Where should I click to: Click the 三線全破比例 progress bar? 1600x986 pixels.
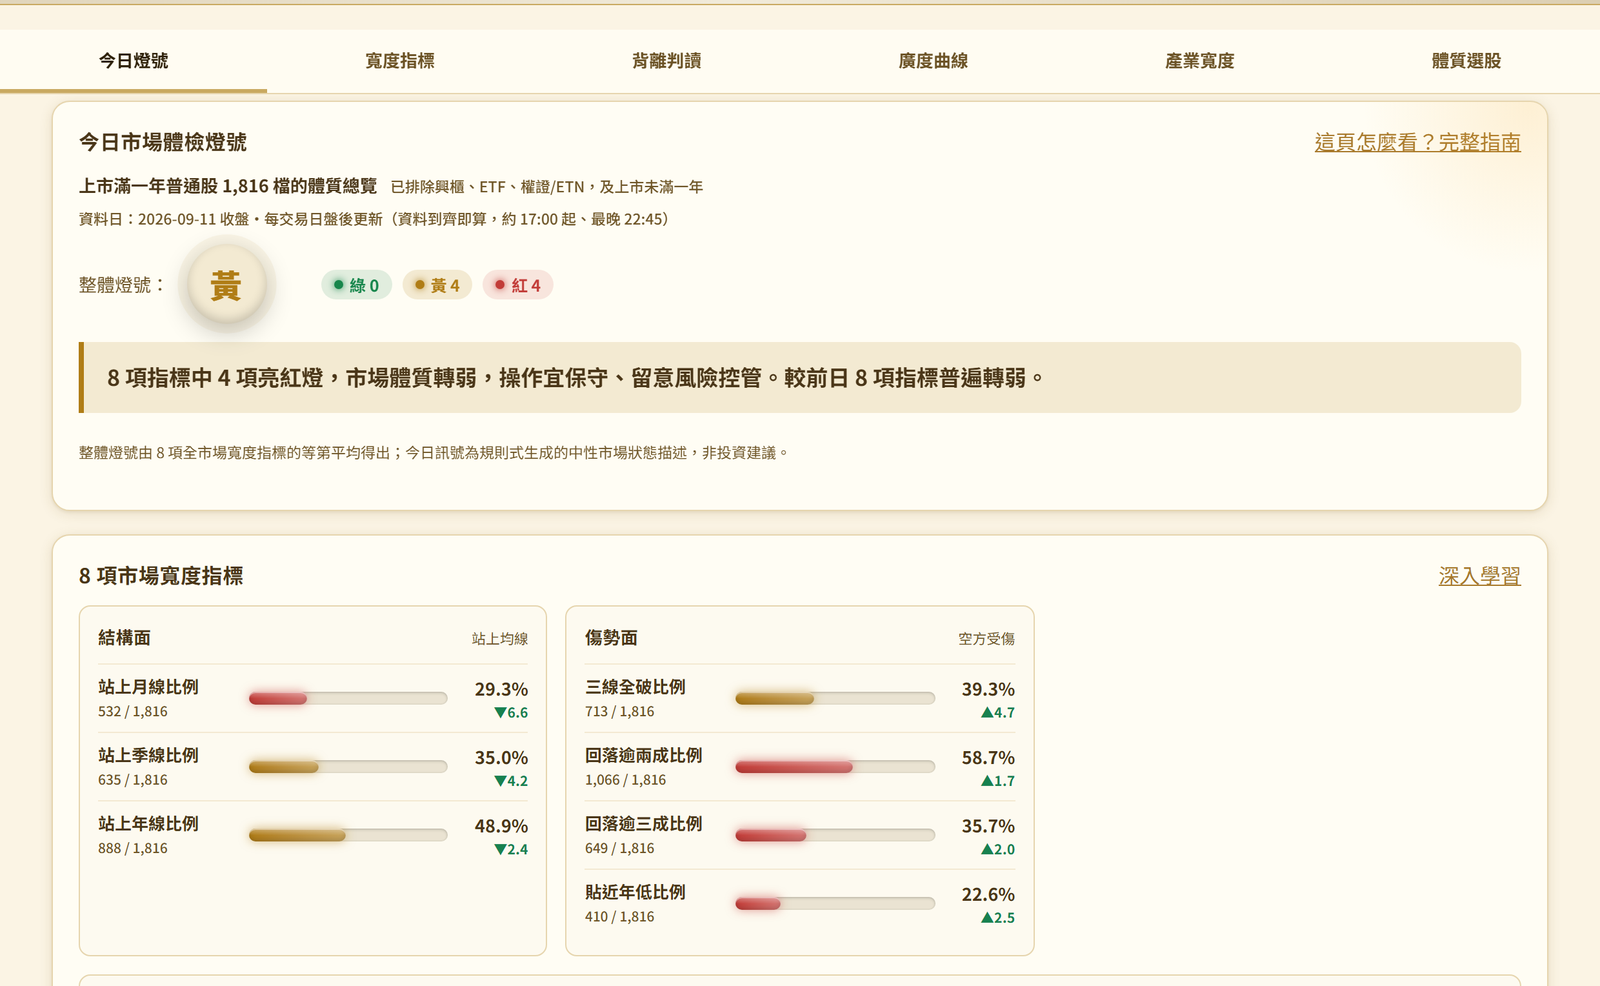(x=835, y=698)
